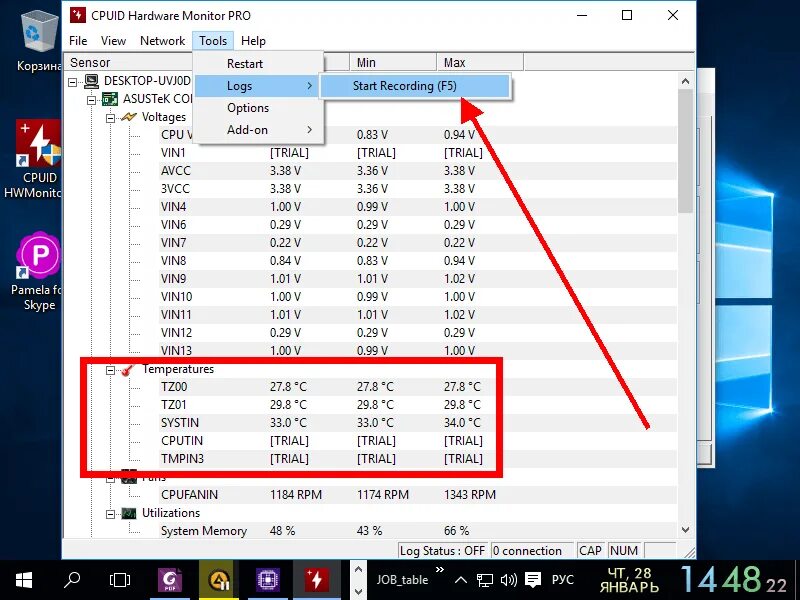The width and height of the screenshot is (800, 600).
Task: Click the Min column header
Action: [393, 63]
